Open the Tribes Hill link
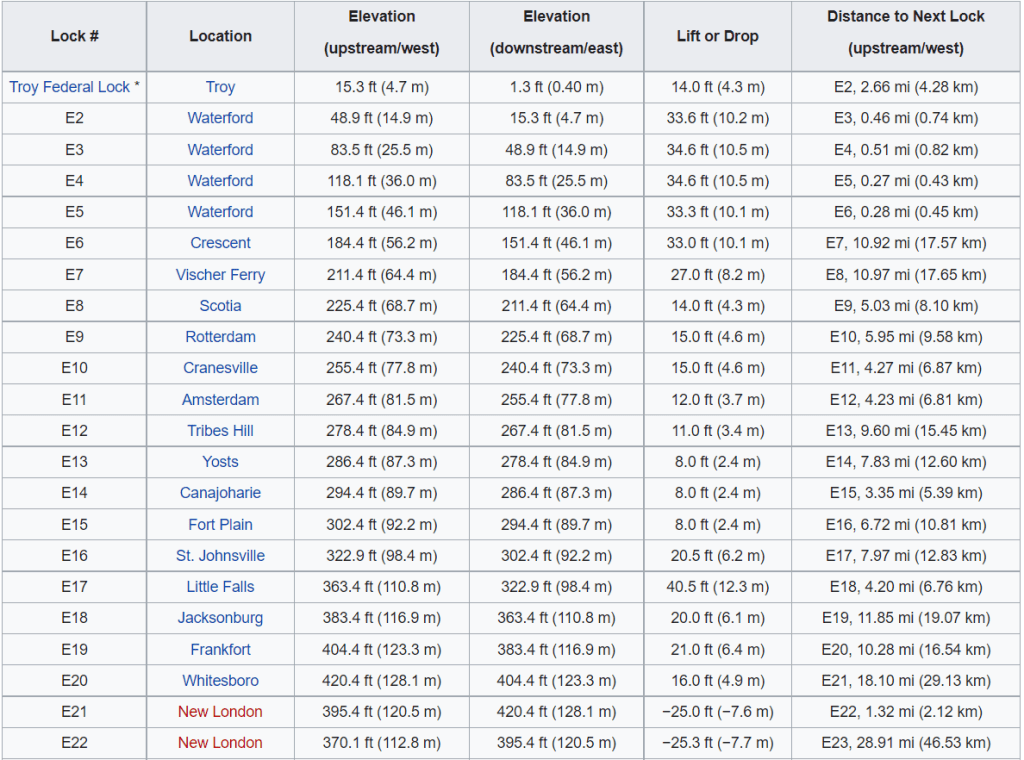1024x760 pixels. [220, 431]
